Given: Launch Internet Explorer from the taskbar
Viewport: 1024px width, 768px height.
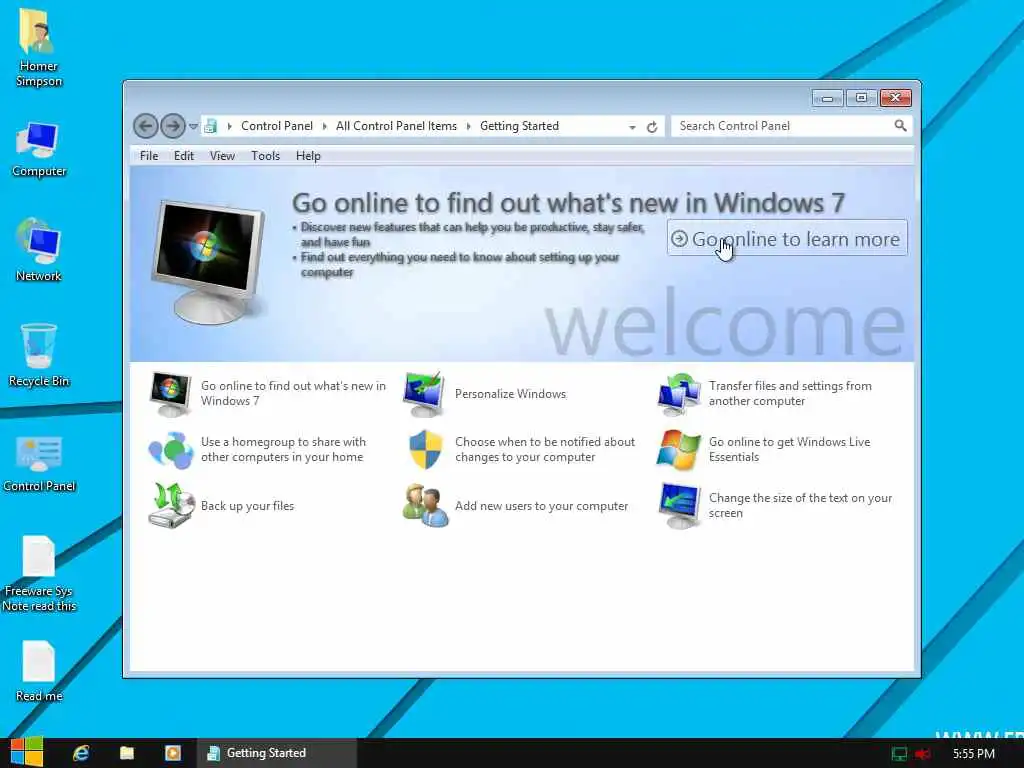Looking at the screenshot, I should click(81, 753).
